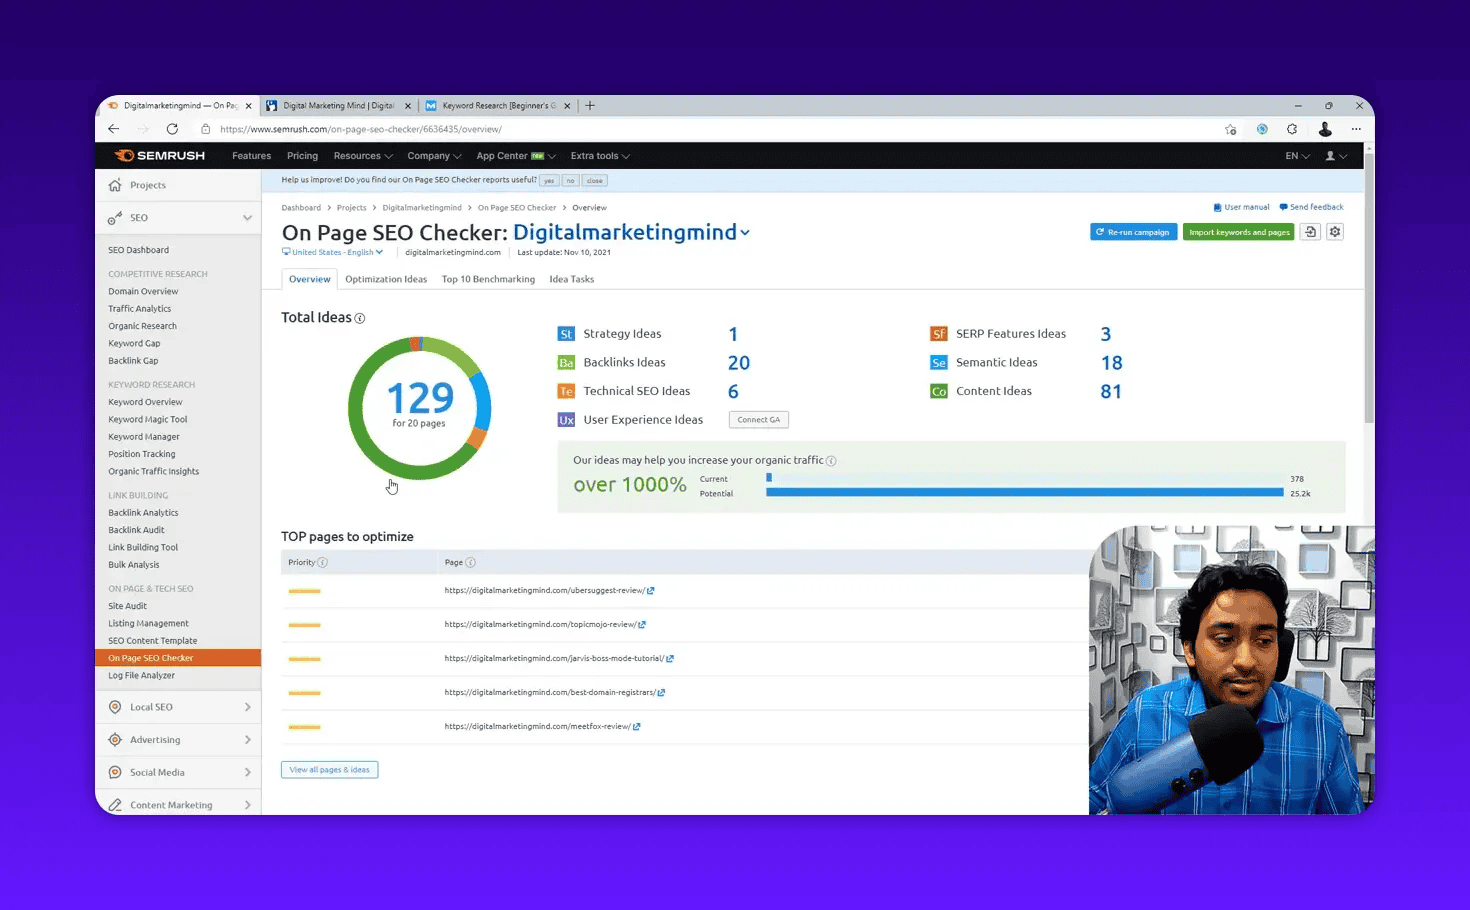The height and width of the screenshot is (910, 1470).
Task: Select the Content Marketing icon
Action: pyautogui.click(x=116, y=804)
